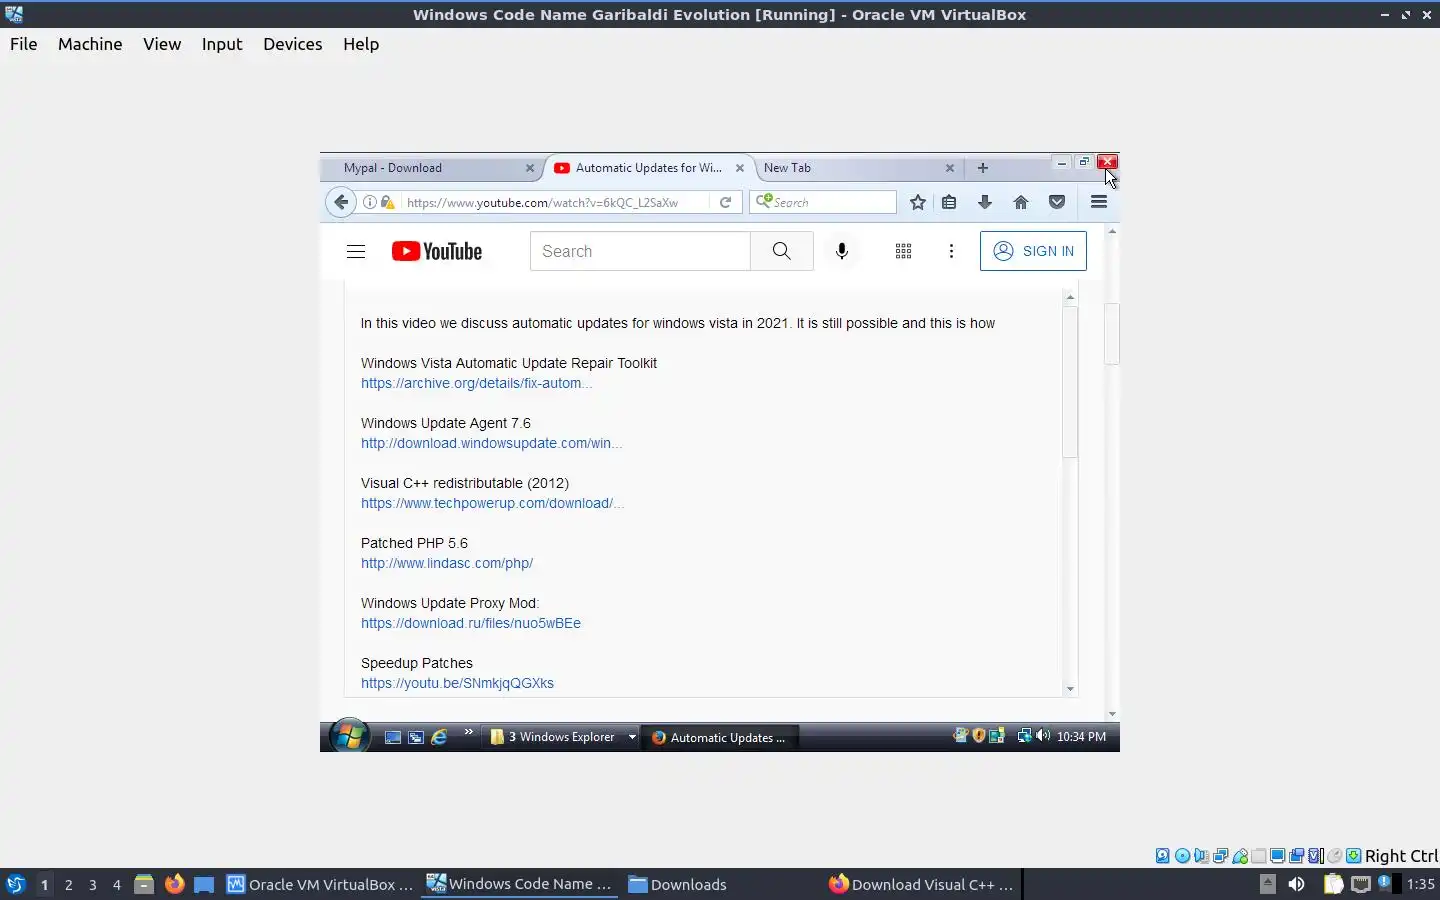Viewport: 1440px width, 900px height.
Task: Reload the YouTube page
Action: [725, 202]
